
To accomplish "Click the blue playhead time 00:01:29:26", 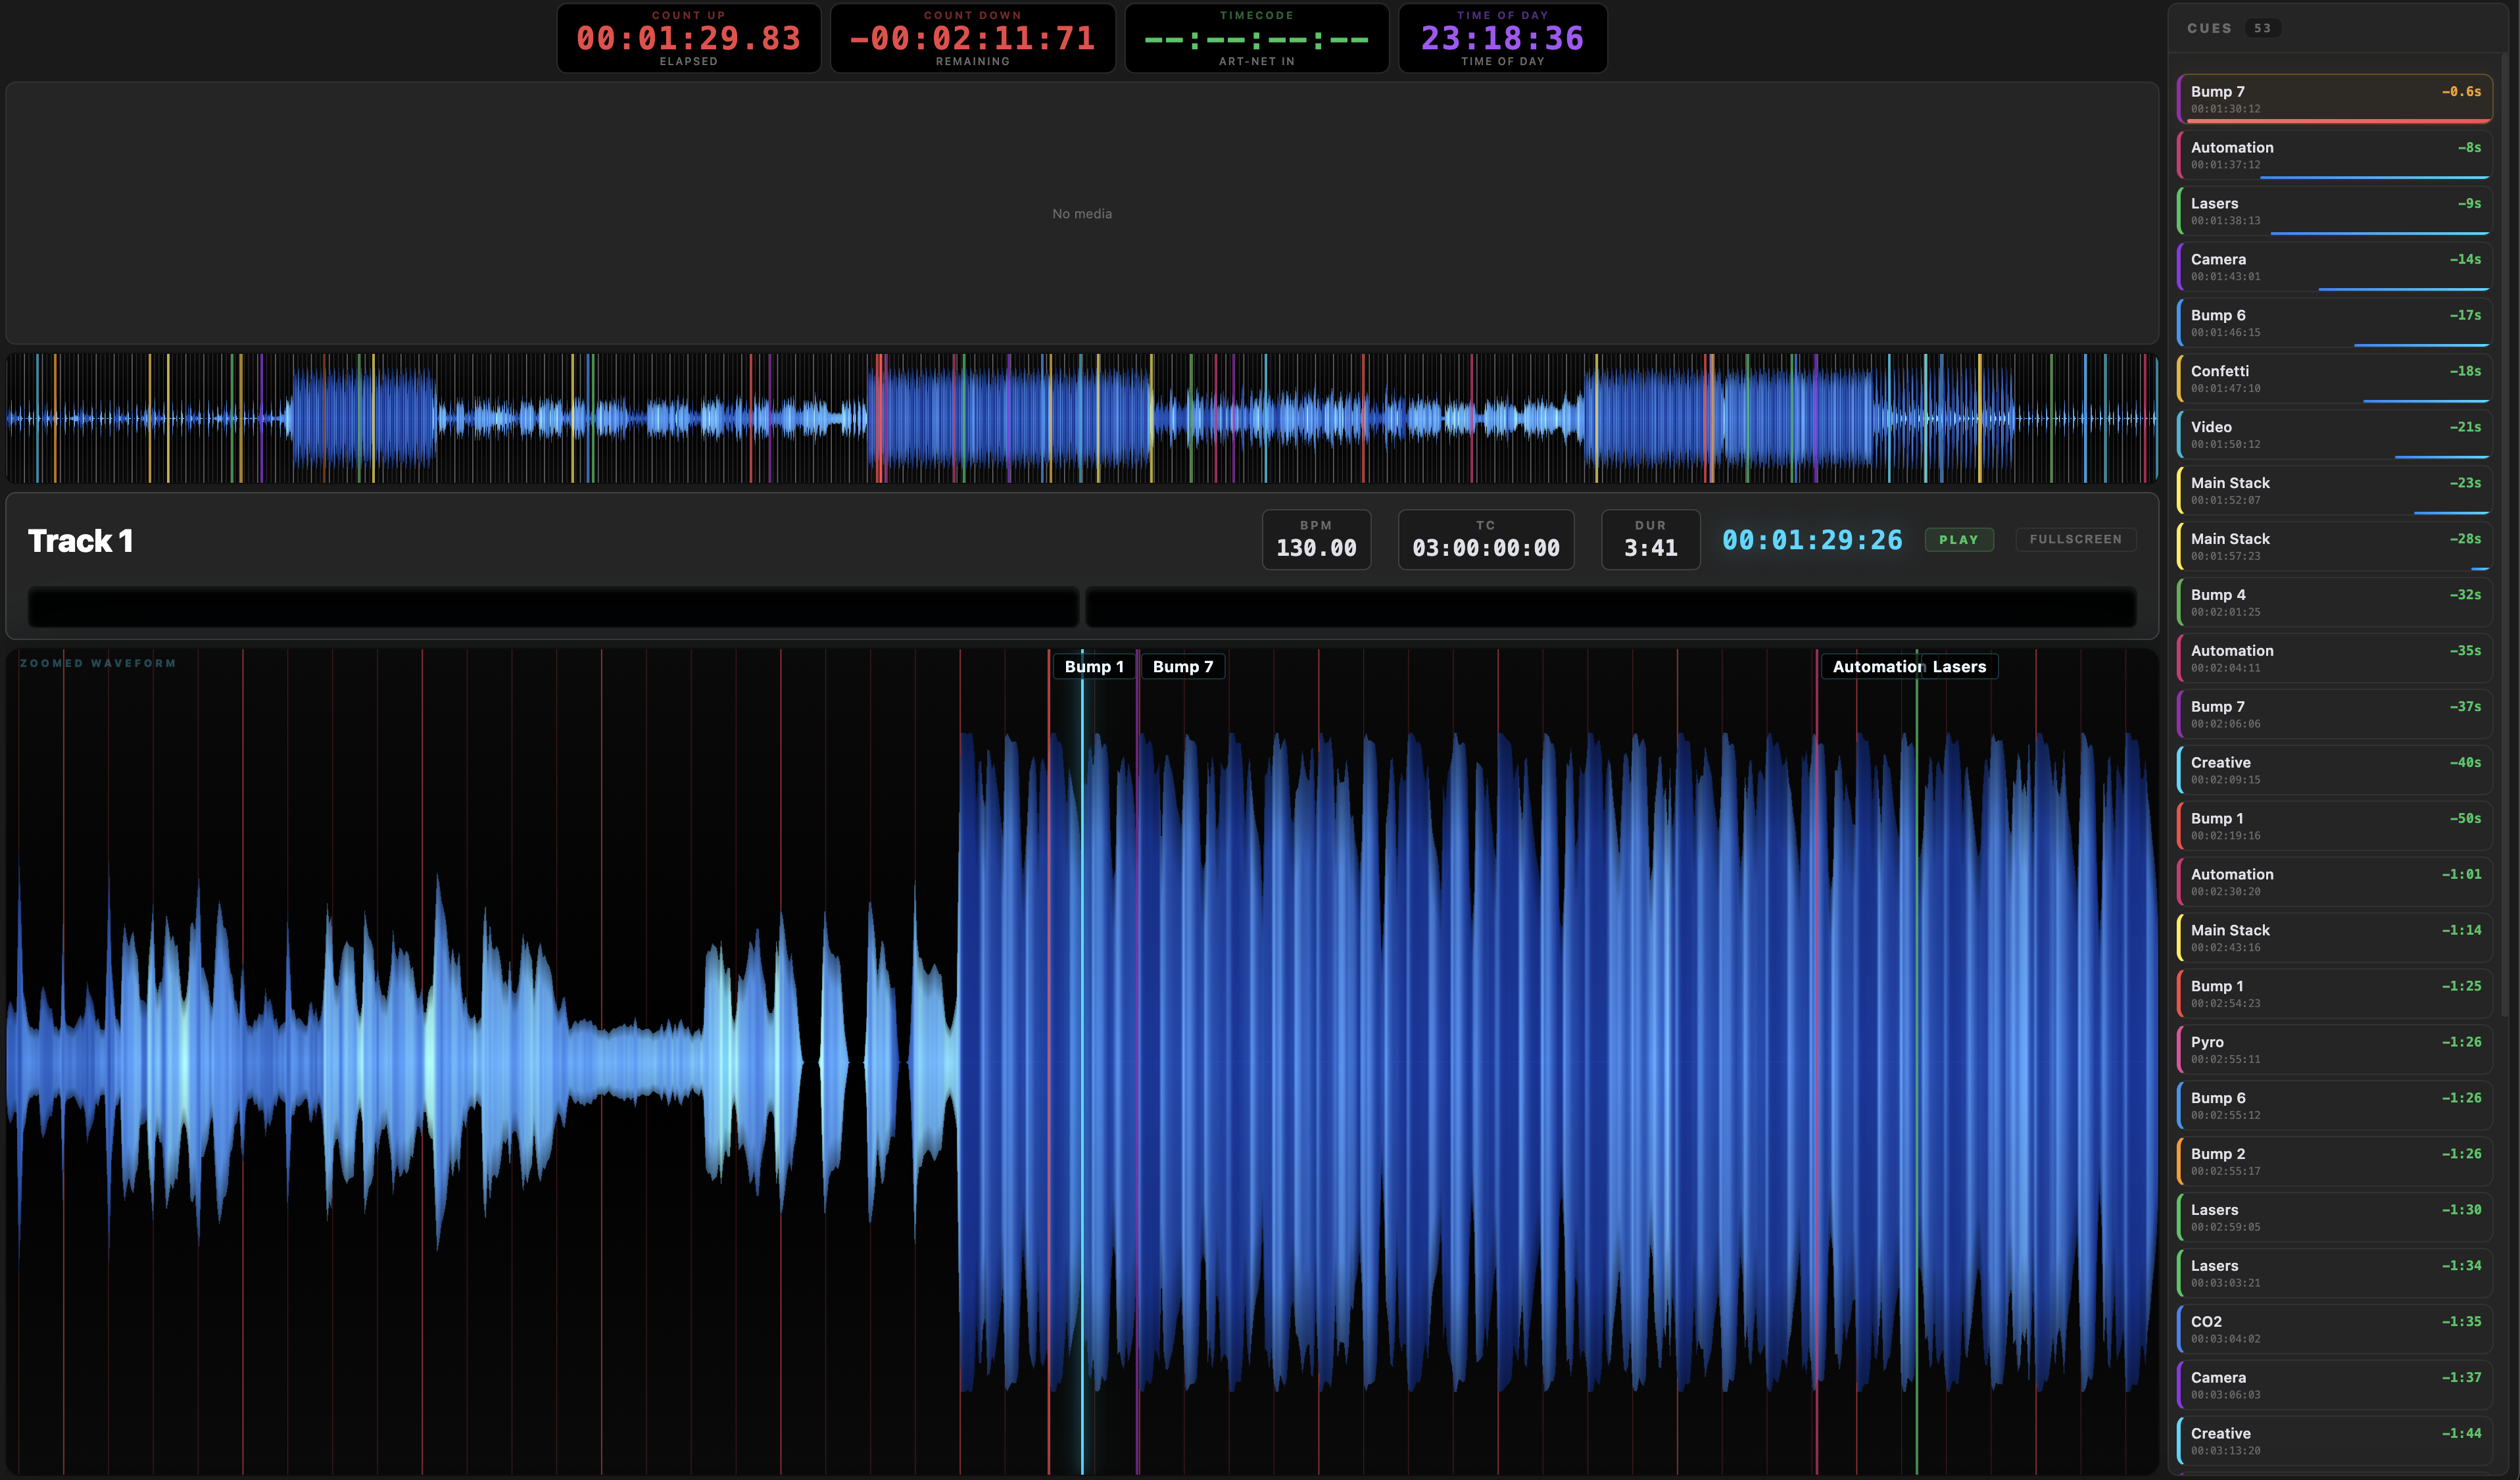I will 1812,539.
